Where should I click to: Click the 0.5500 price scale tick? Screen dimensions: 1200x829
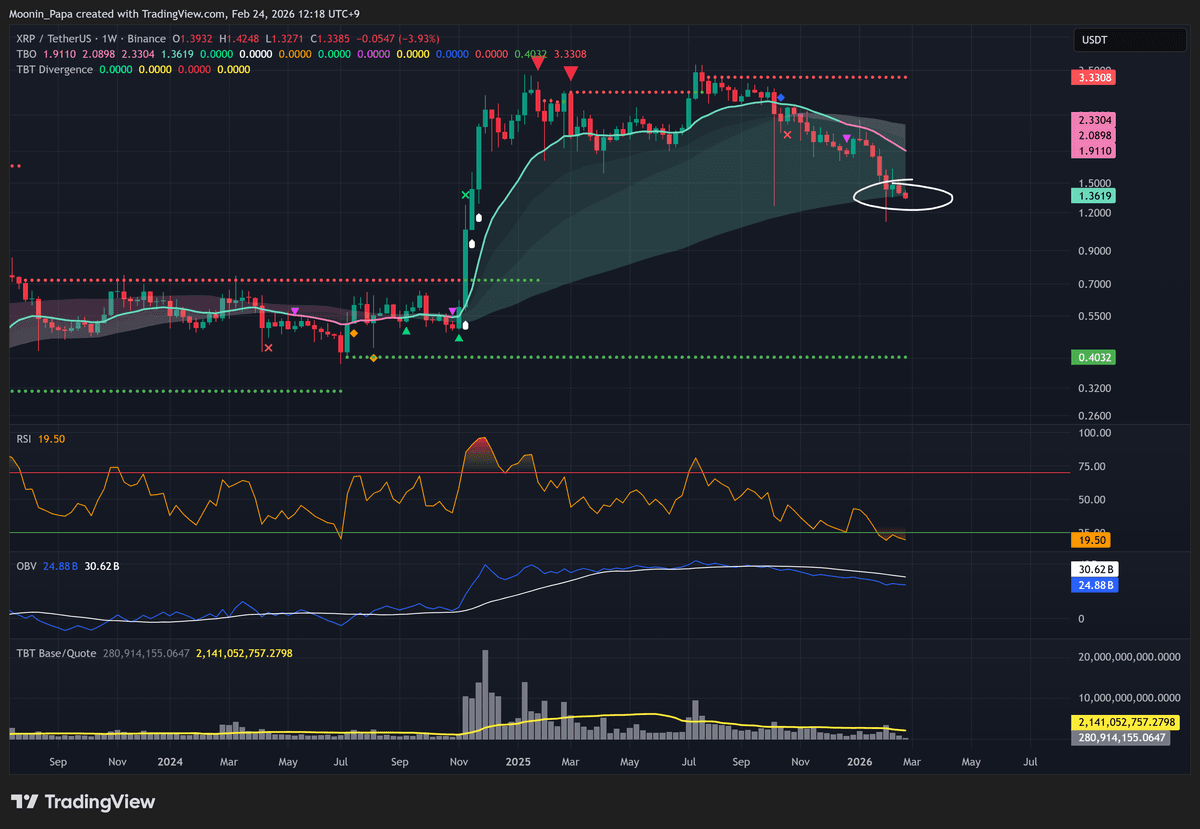click(x=1093, y=317)
